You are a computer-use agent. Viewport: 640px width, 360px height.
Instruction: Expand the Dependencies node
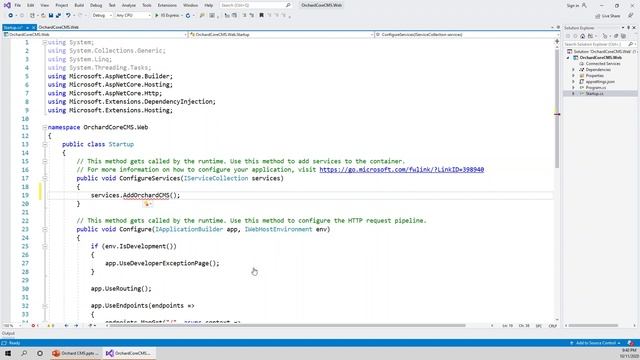(x=573, y=70)
